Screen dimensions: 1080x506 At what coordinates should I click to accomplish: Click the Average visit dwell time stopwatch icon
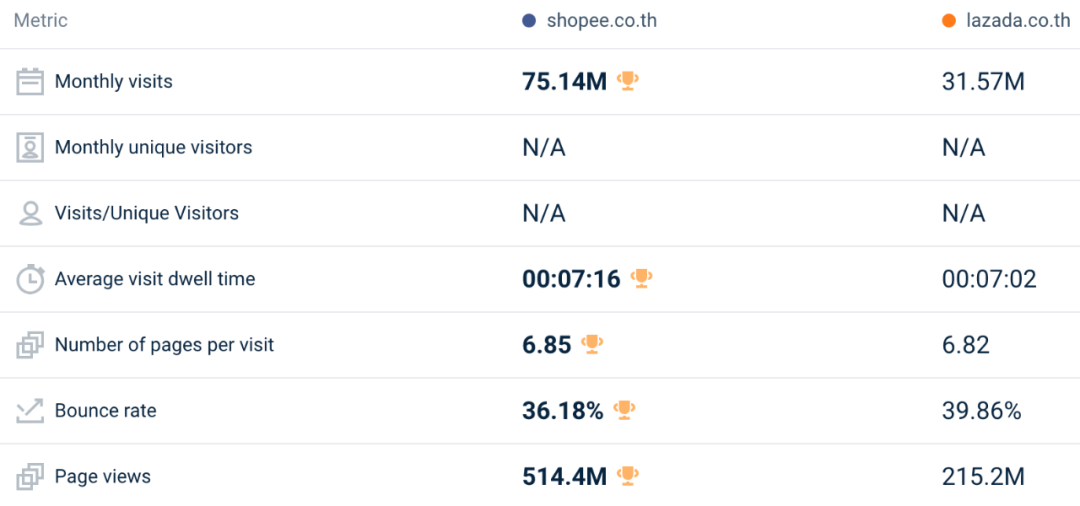coord(31,279)
